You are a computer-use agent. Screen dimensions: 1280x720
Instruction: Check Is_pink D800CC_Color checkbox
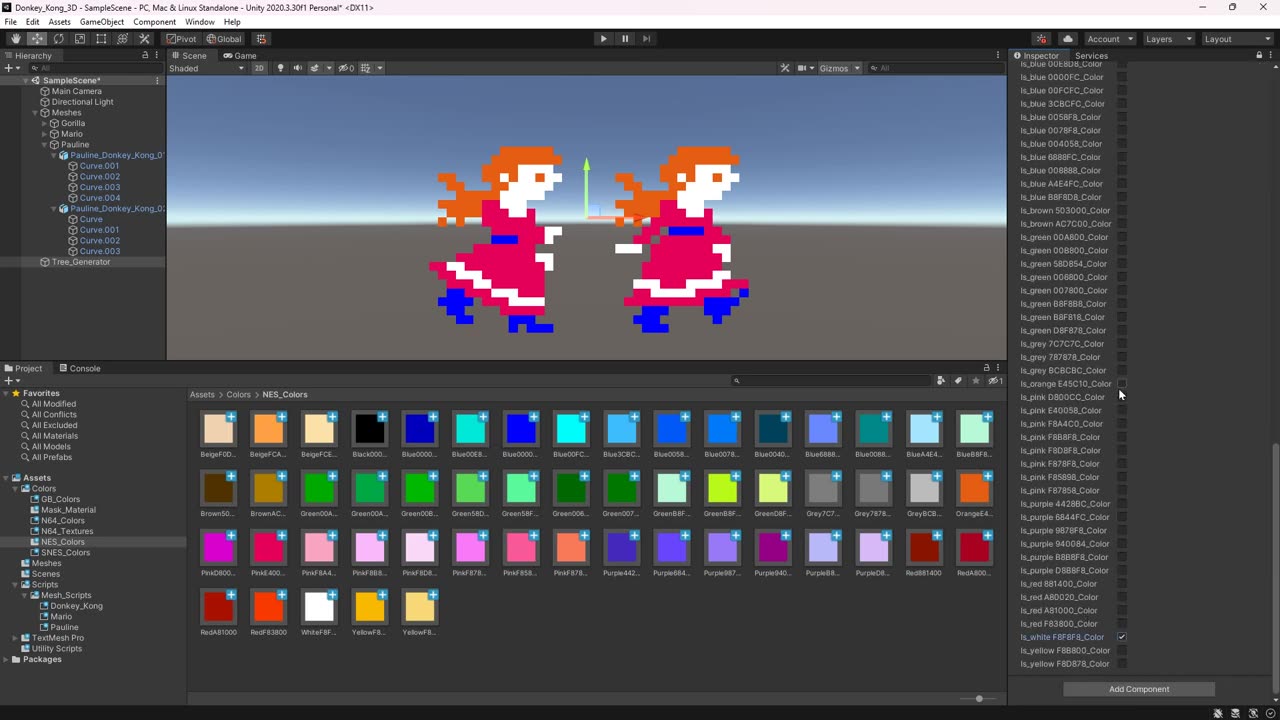(1122, 397)
